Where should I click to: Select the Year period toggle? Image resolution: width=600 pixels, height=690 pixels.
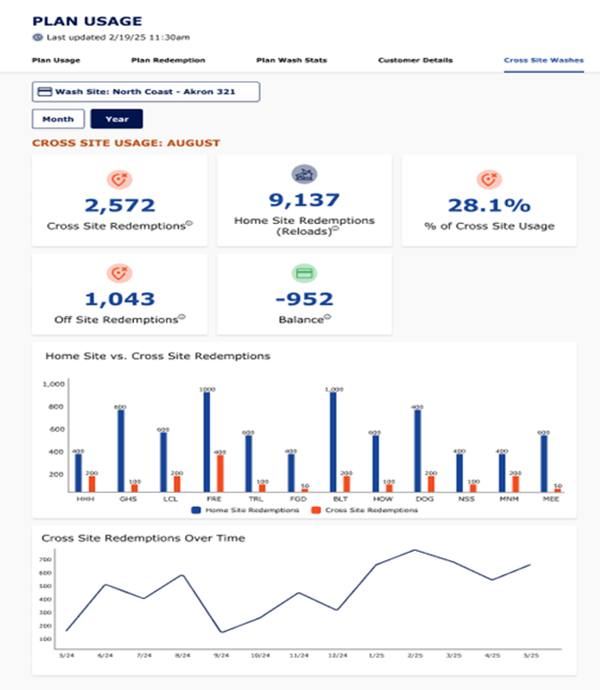click(x=116, y=119)
